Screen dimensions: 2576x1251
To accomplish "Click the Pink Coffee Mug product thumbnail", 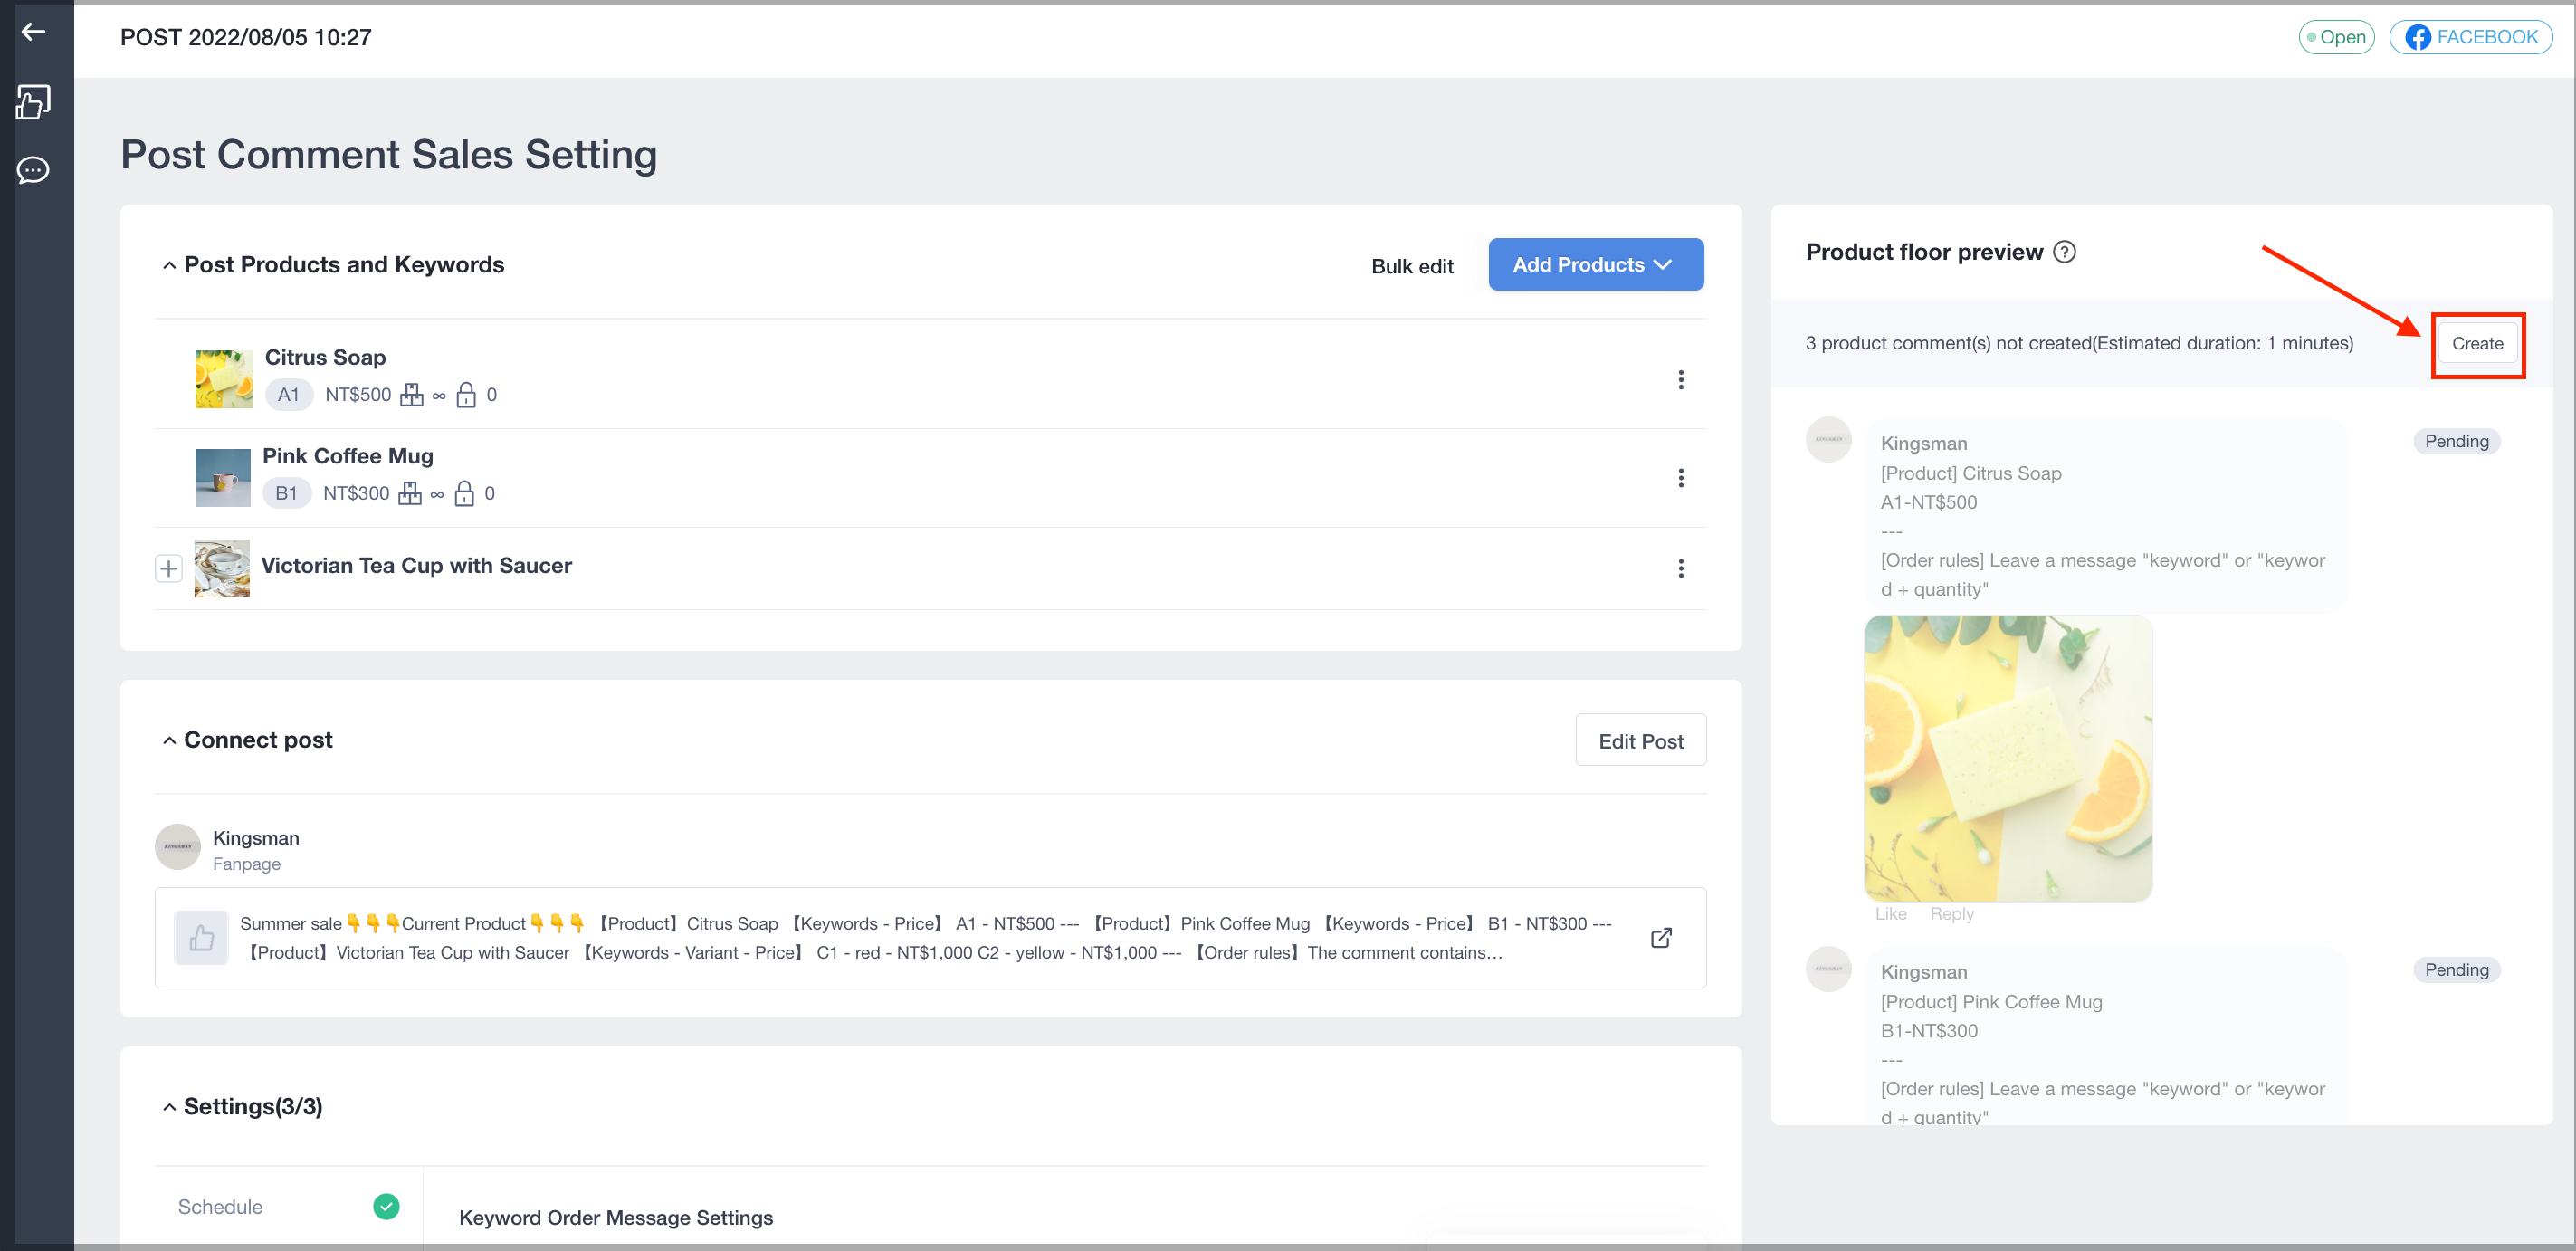I will tap(222, 477).
